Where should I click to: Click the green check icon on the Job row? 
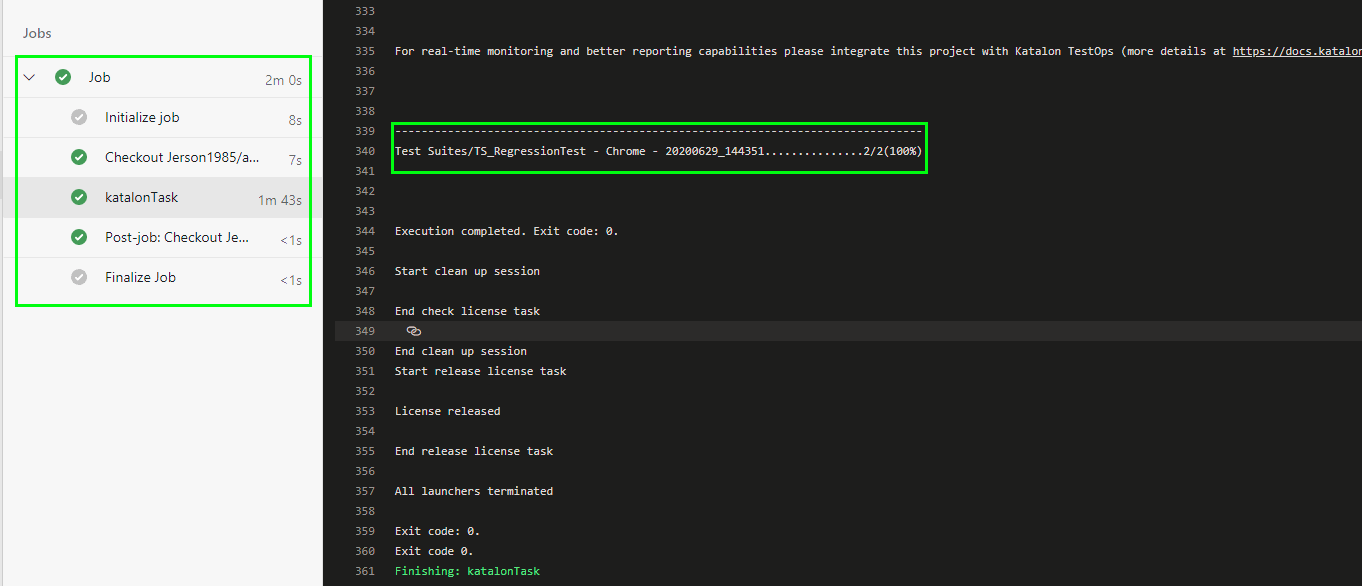pyautogui.click(x=62, y=76)
